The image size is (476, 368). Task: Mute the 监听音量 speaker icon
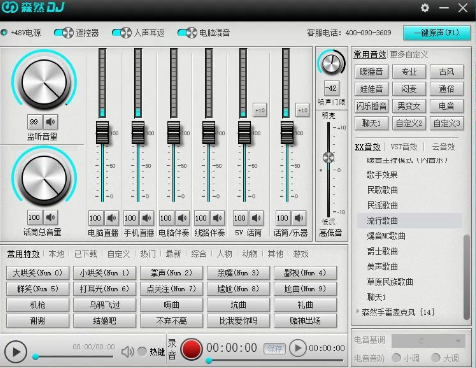coord(50,122)
